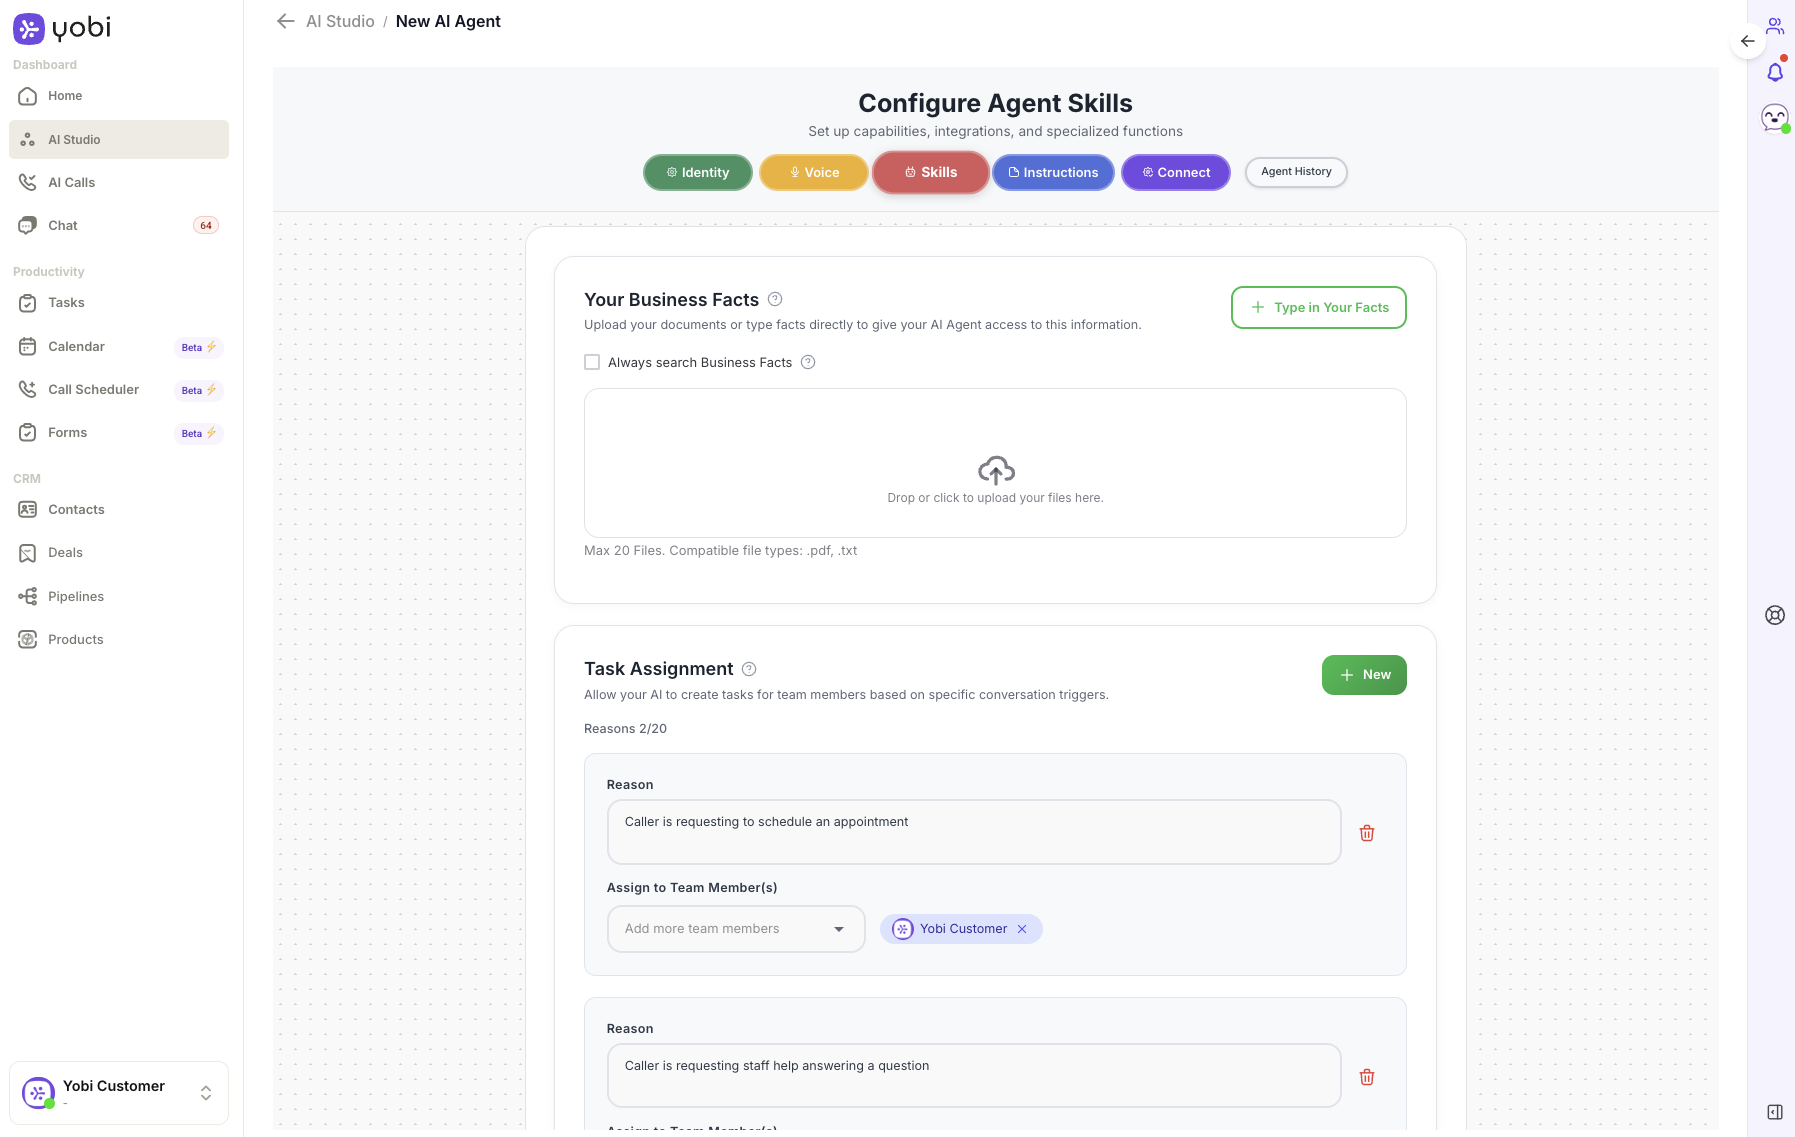Click the Yobi logo icon

point(28,28)
